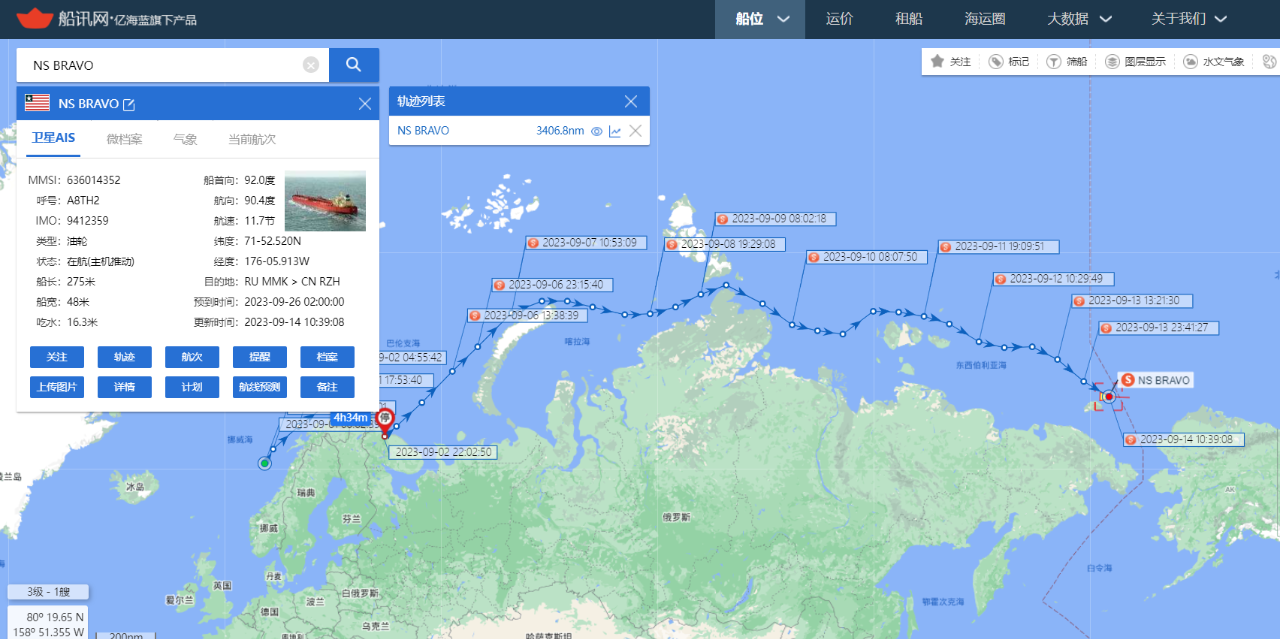Click the 航次 button

tap(192, 357)
